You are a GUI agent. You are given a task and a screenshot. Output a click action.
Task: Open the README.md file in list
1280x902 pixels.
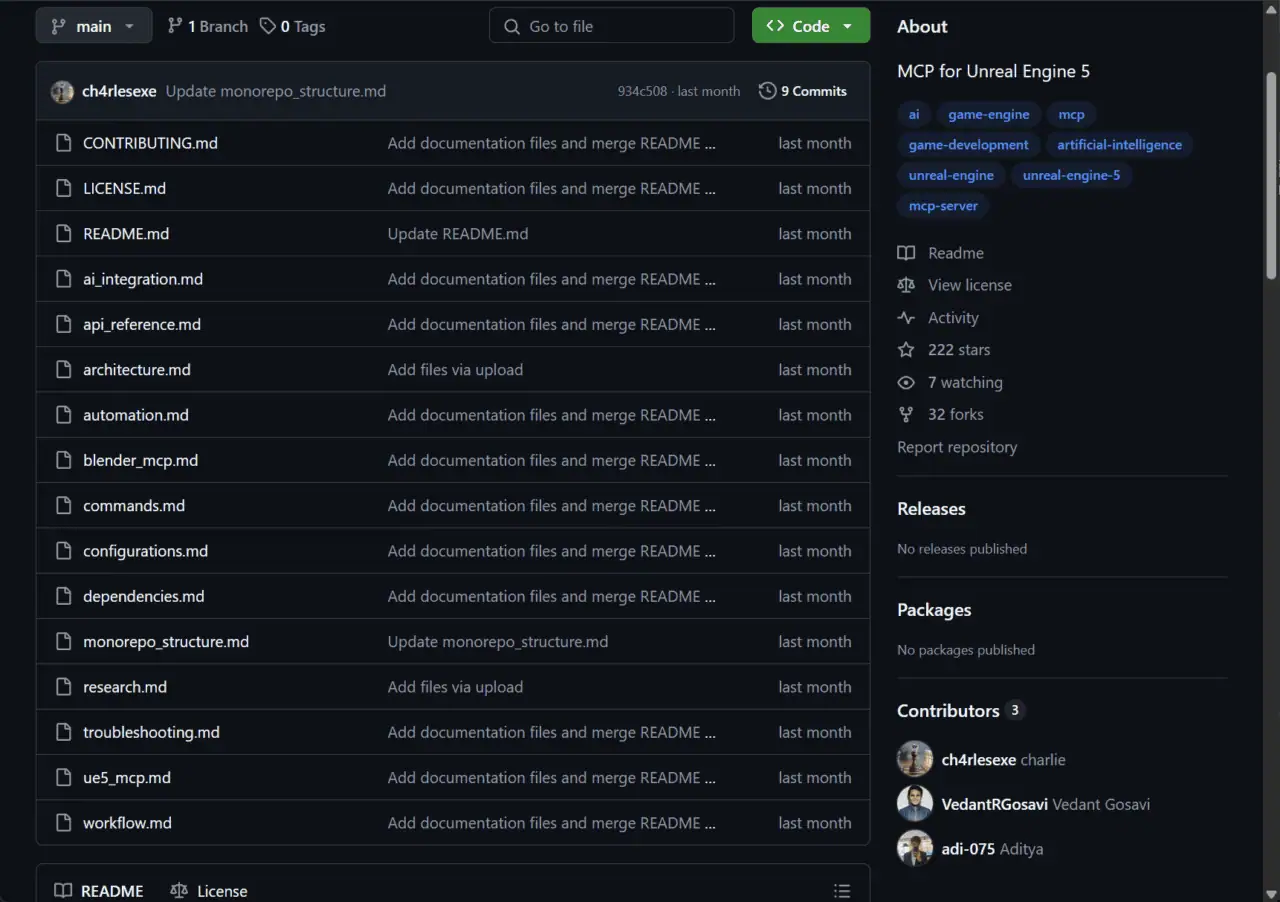point(126,234)
